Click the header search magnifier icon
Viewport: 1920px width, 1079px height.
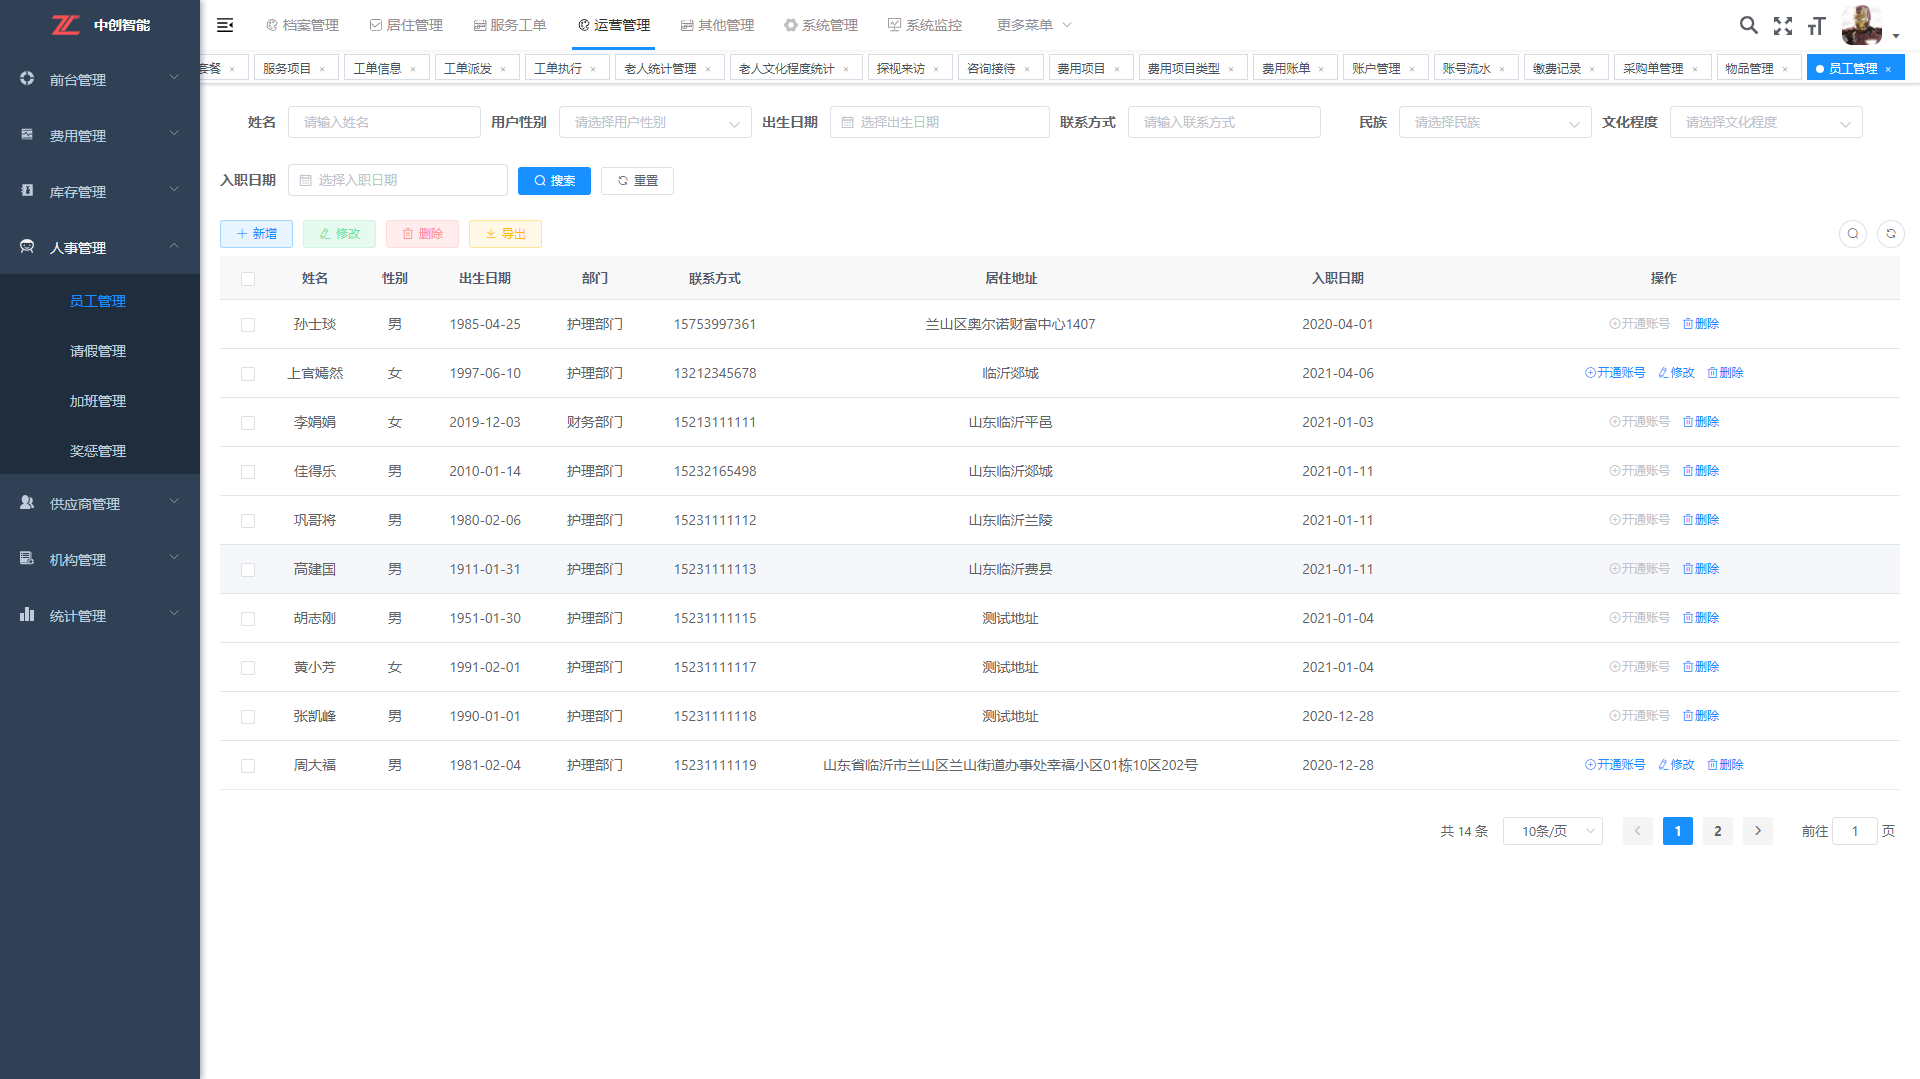[x=1748, y=25]
